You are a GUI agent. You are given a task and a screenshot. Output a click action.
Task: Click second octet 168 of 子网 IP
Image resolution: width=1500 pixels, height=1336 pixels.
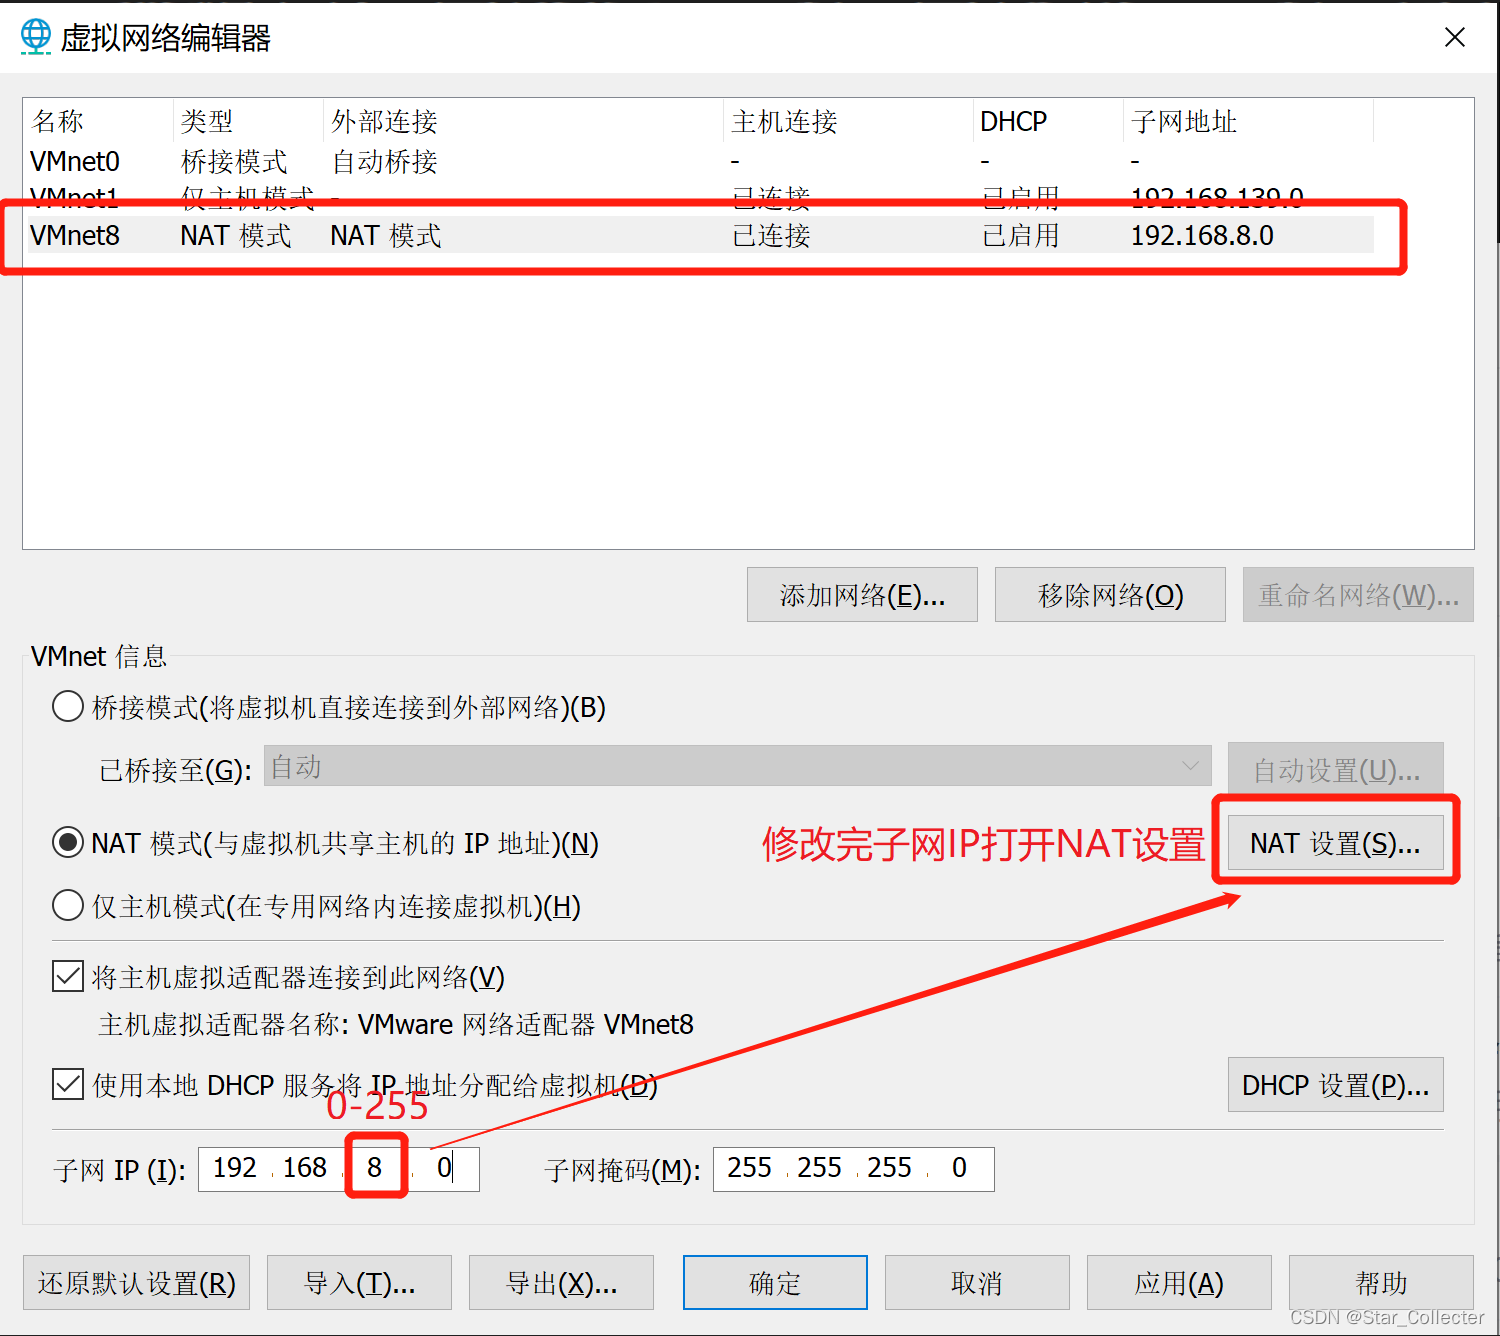click(305, 1168)
